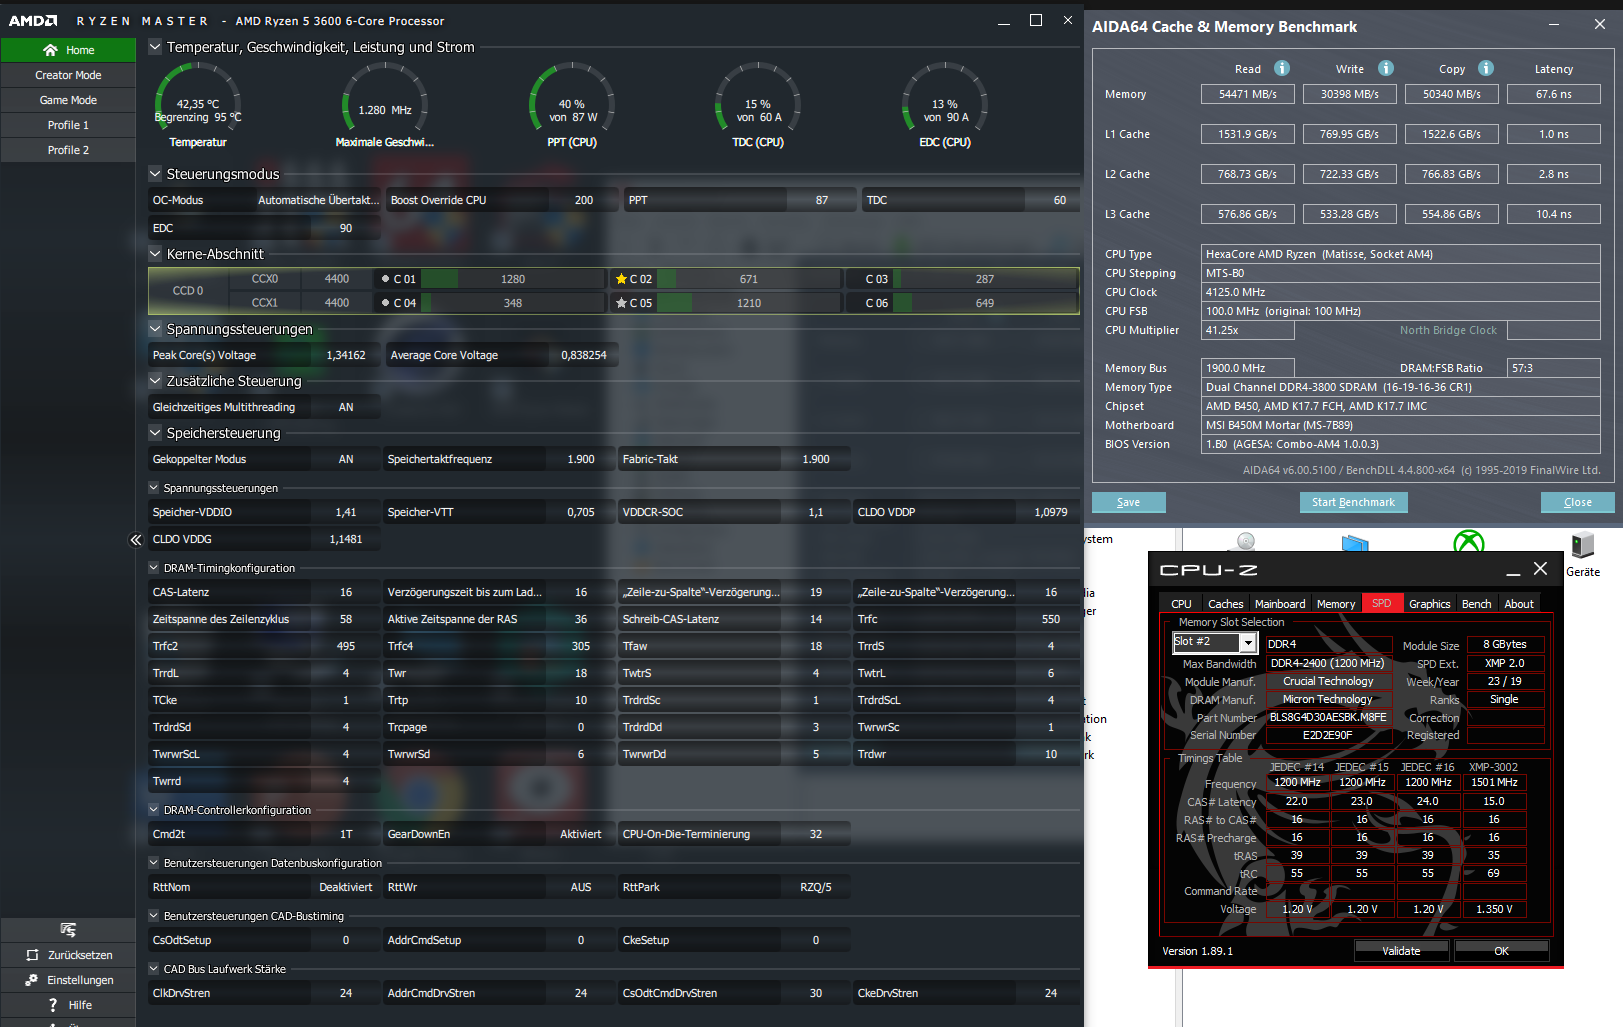This screenshot has height=1027, width=1623.
Task: Collapse the Zusätzliche Steuerung section
Action: (x=155, y=381)
